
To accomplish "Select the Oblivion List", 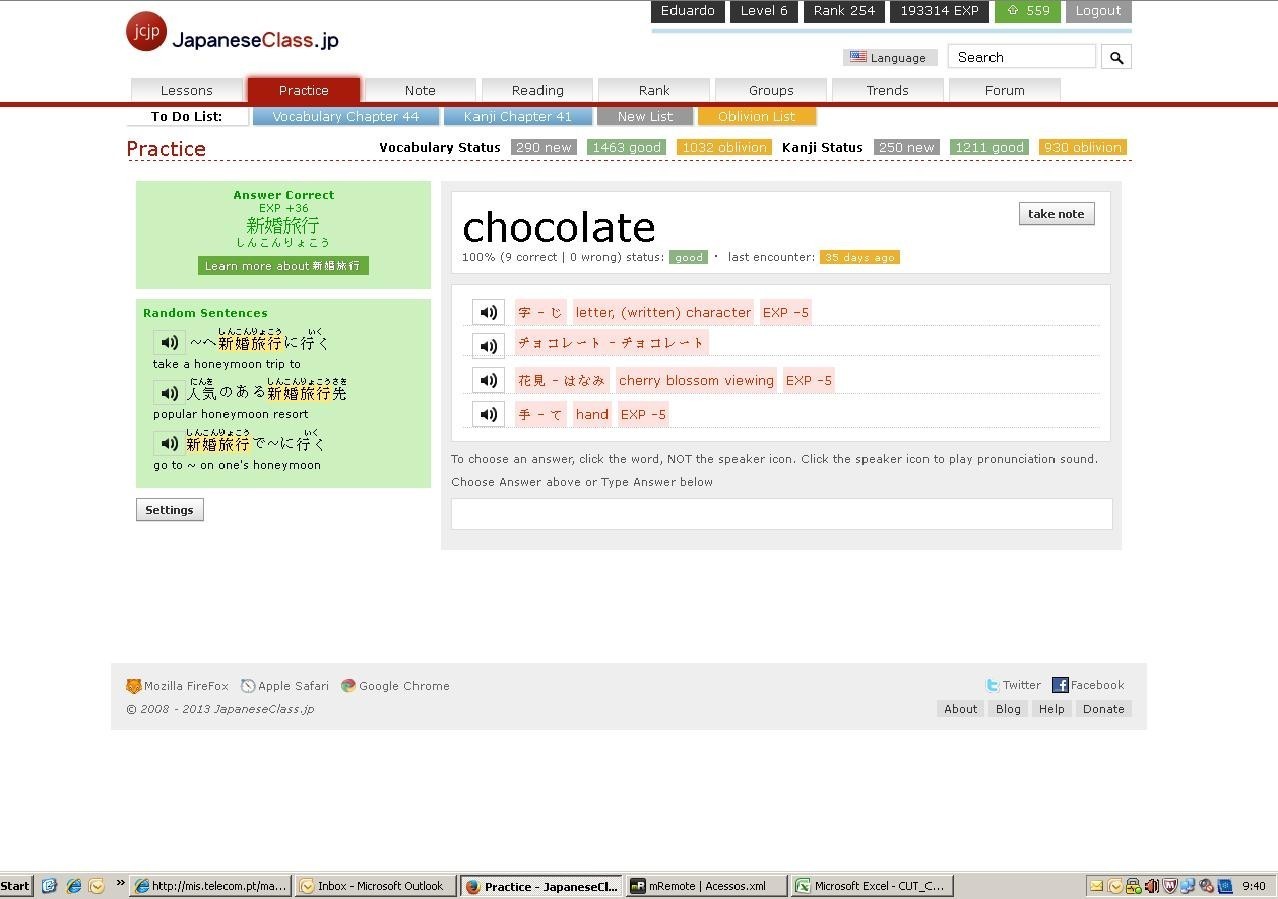I will point(756,116).
